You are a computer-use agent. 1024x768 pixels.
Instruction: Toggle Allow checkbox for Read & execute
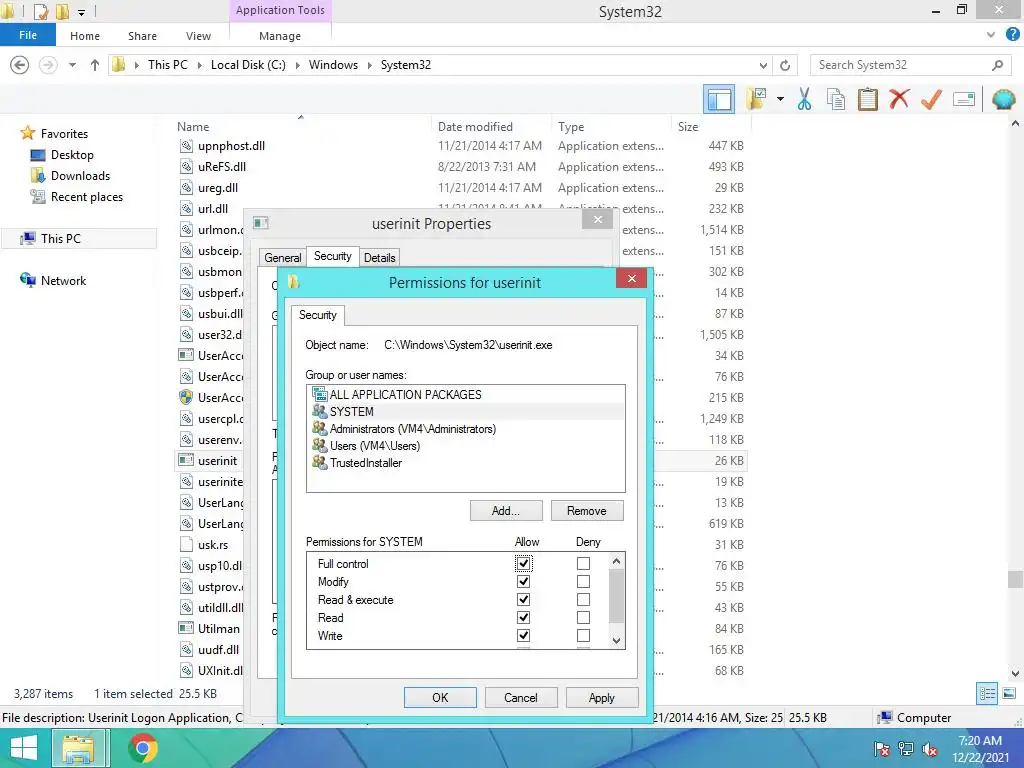[x=523, y=600]
